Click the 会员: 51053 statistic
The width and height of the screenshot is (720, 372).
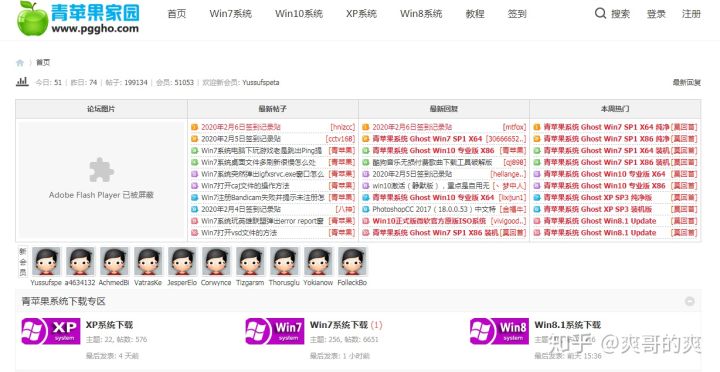pyautogui.click(x=175, y=83)
